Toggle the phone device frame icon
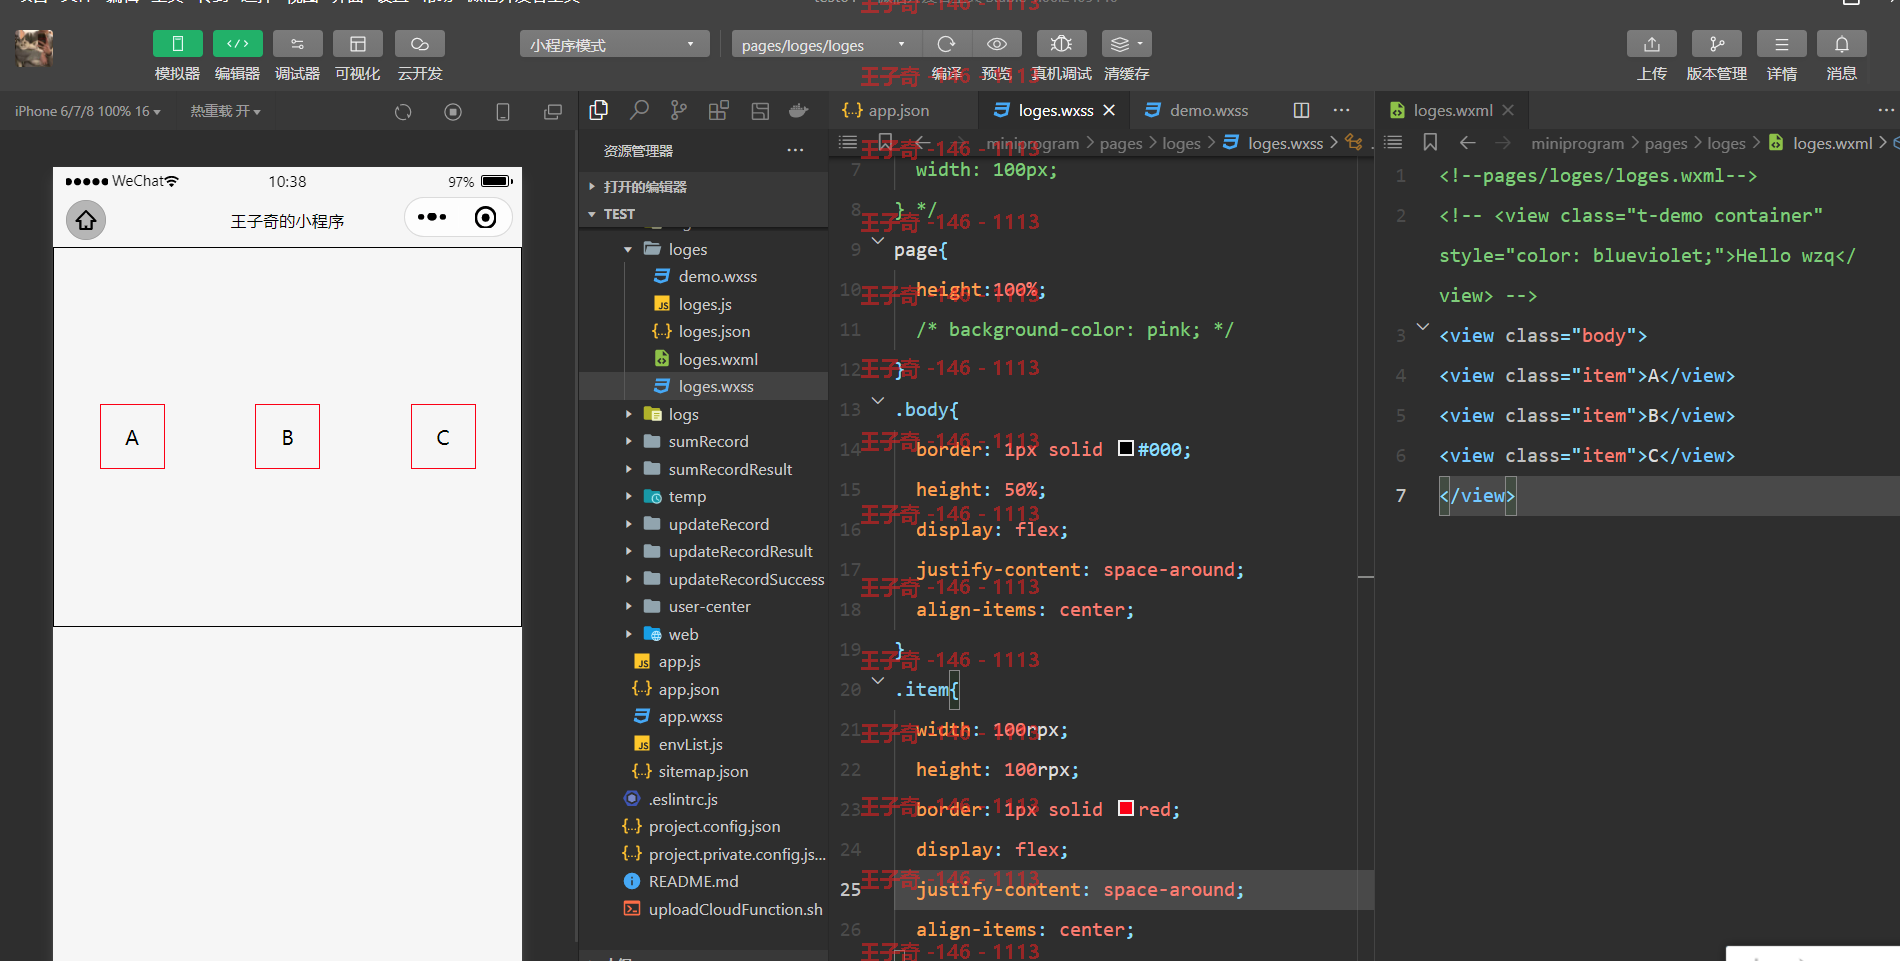The image size is (1900, 961). click(503, 112)
